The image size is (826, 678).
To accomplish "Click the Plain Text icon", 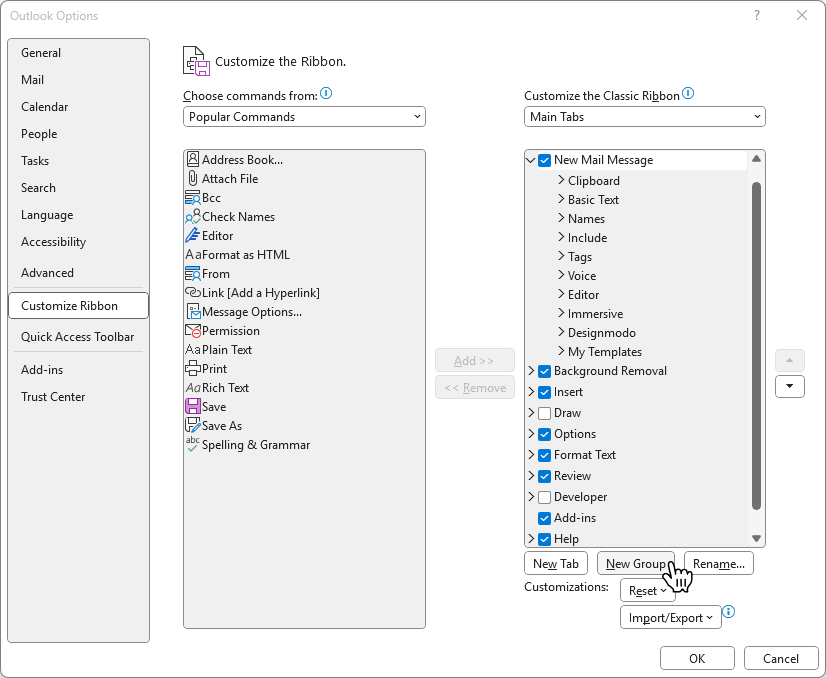I will tap(193, 349).
